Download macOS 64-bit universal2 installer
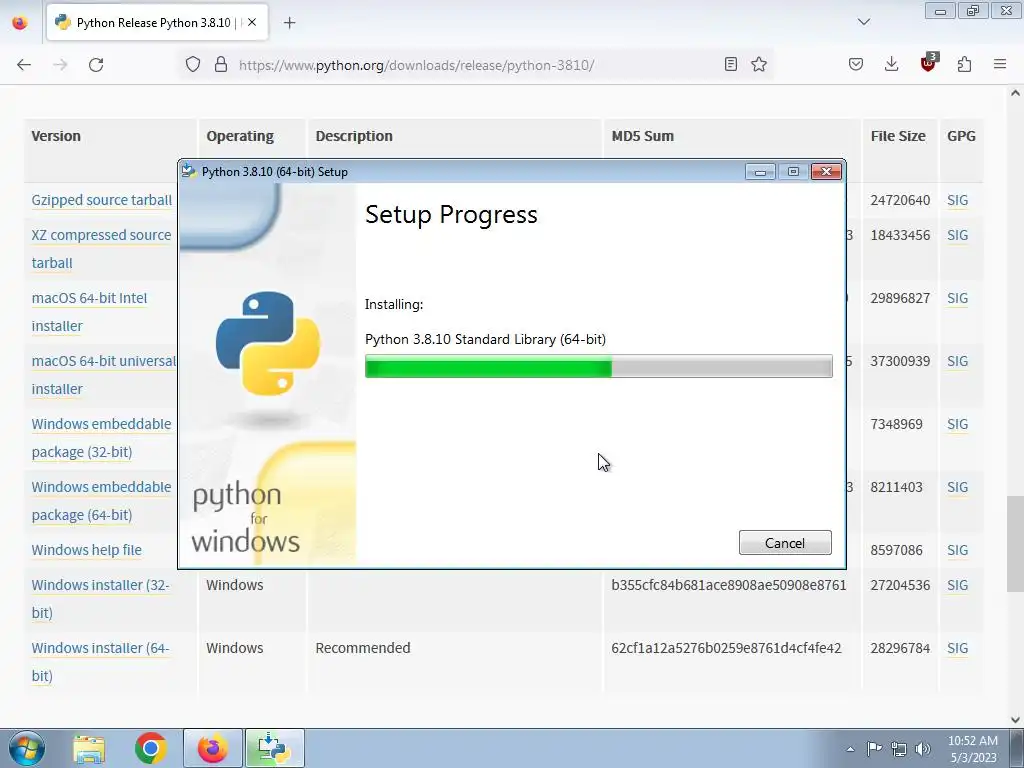The height and width of the screenshot is (768, 1024). [x=104, y=375]
